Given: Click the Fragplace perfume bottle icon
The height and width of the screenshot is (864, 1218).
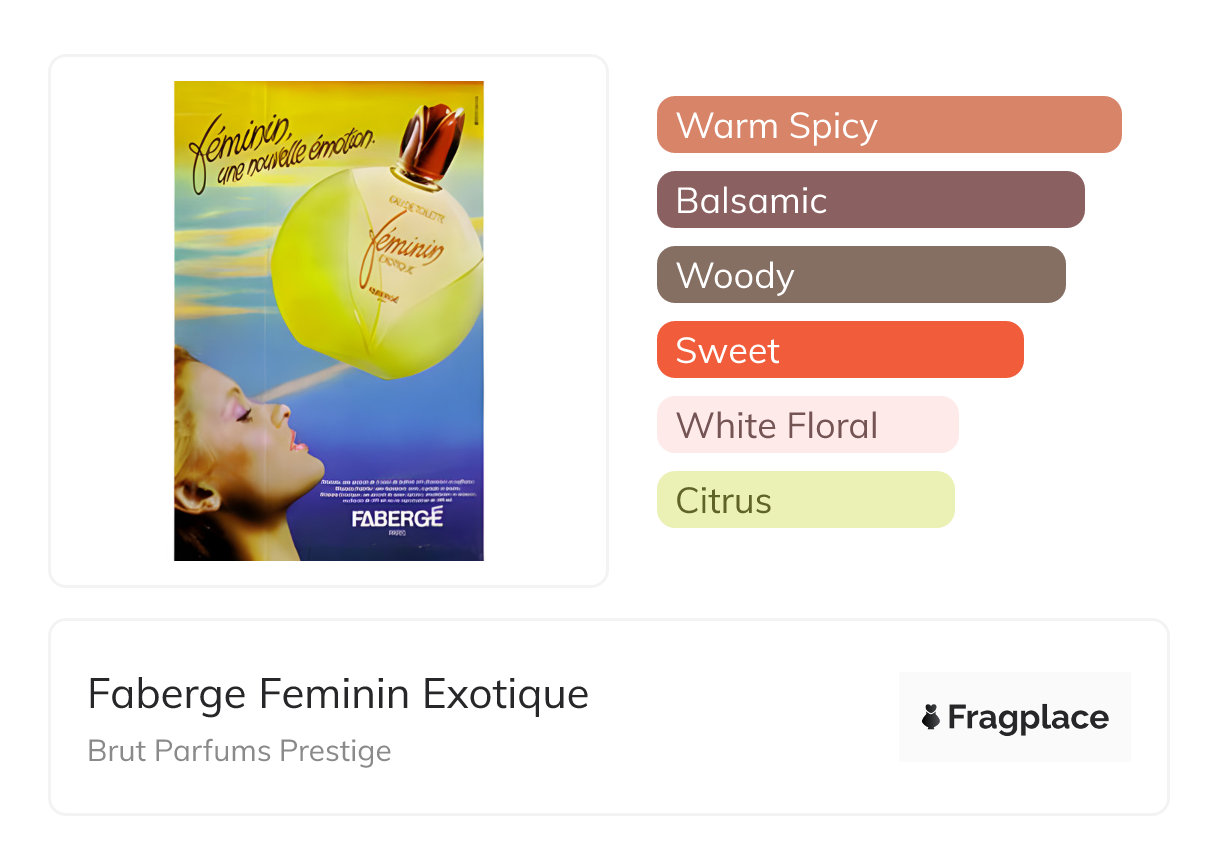Looking at the screenshot, I should click(x=931, y=717).
